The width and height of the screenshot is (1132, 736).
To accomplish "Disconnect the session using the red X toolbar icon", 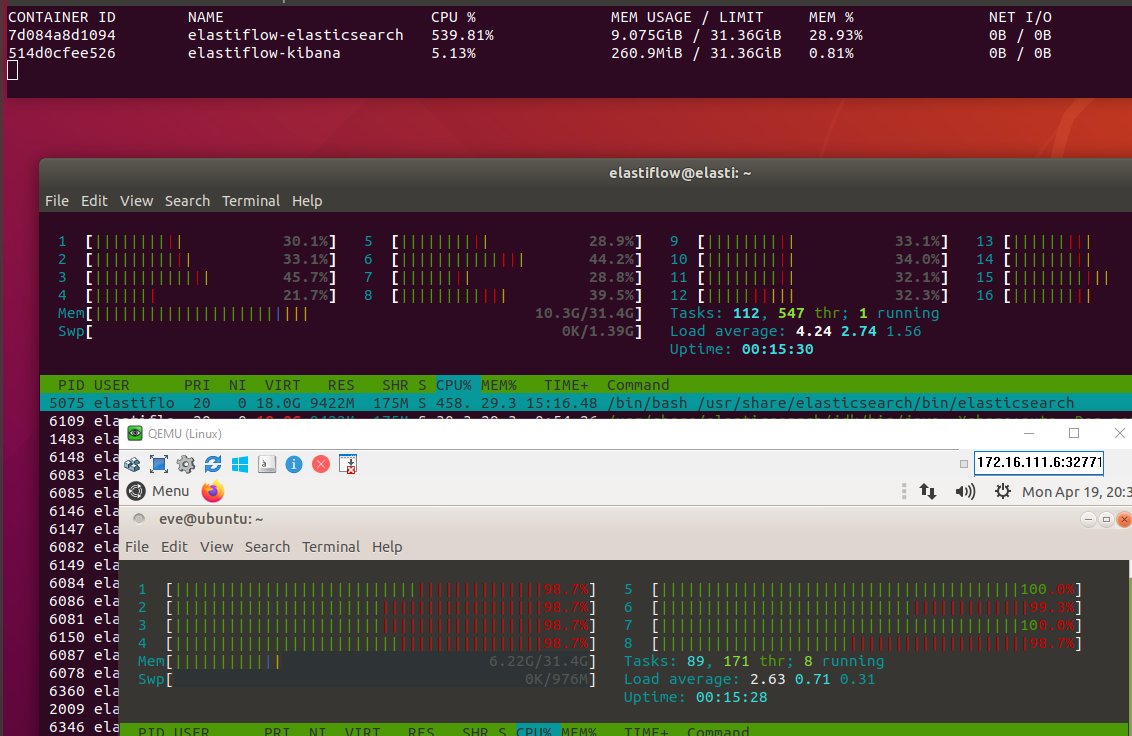I will 319,464.
